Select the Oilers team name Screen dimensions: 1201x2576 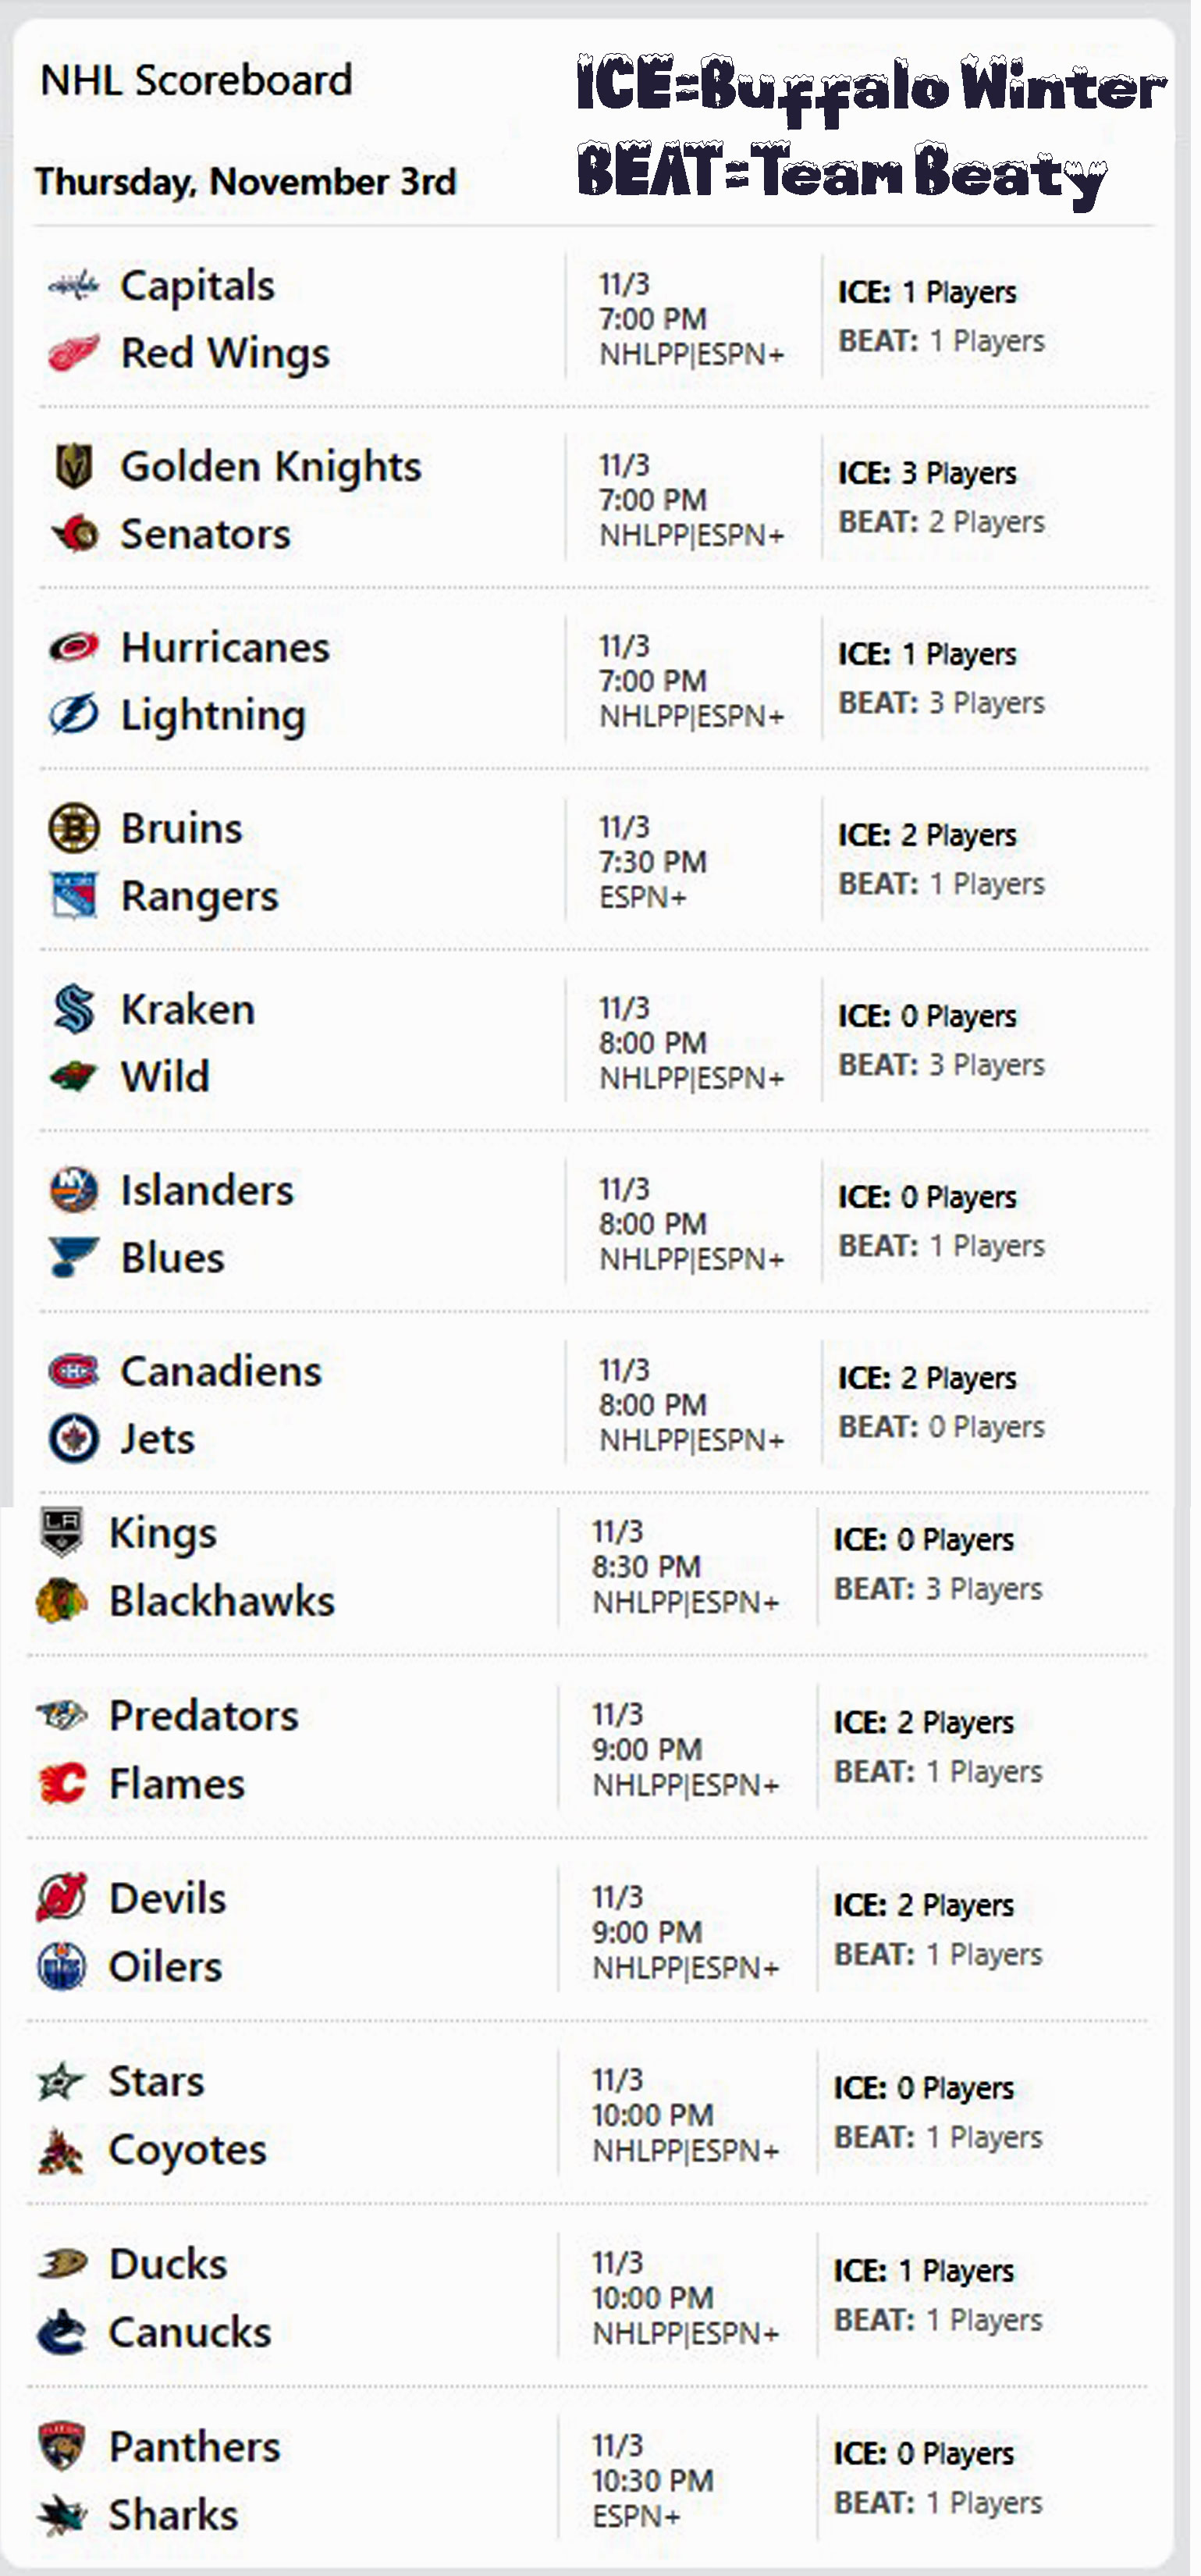point(165,1968)
